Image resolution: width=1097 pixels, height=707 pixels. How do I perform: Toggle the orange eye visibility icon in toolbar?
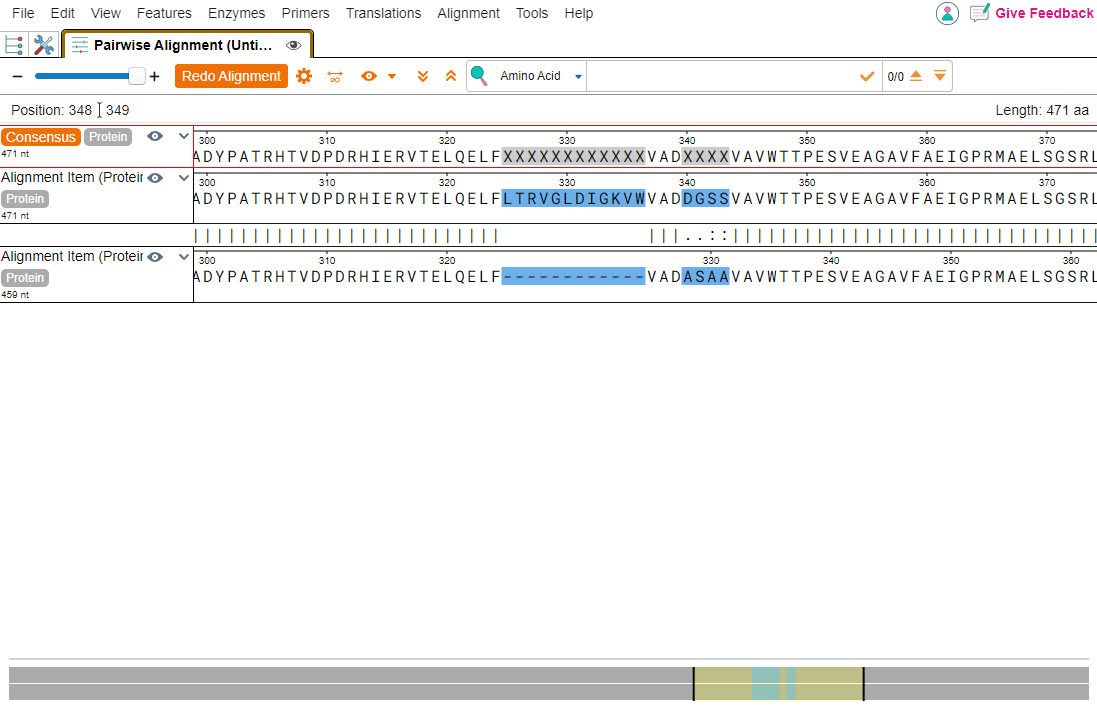pos(369,76)
